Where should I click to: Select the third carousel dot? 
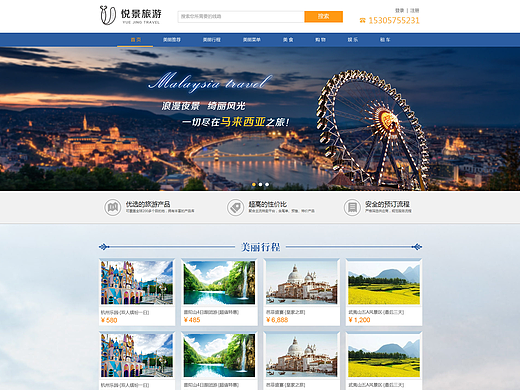coord(267,184)
